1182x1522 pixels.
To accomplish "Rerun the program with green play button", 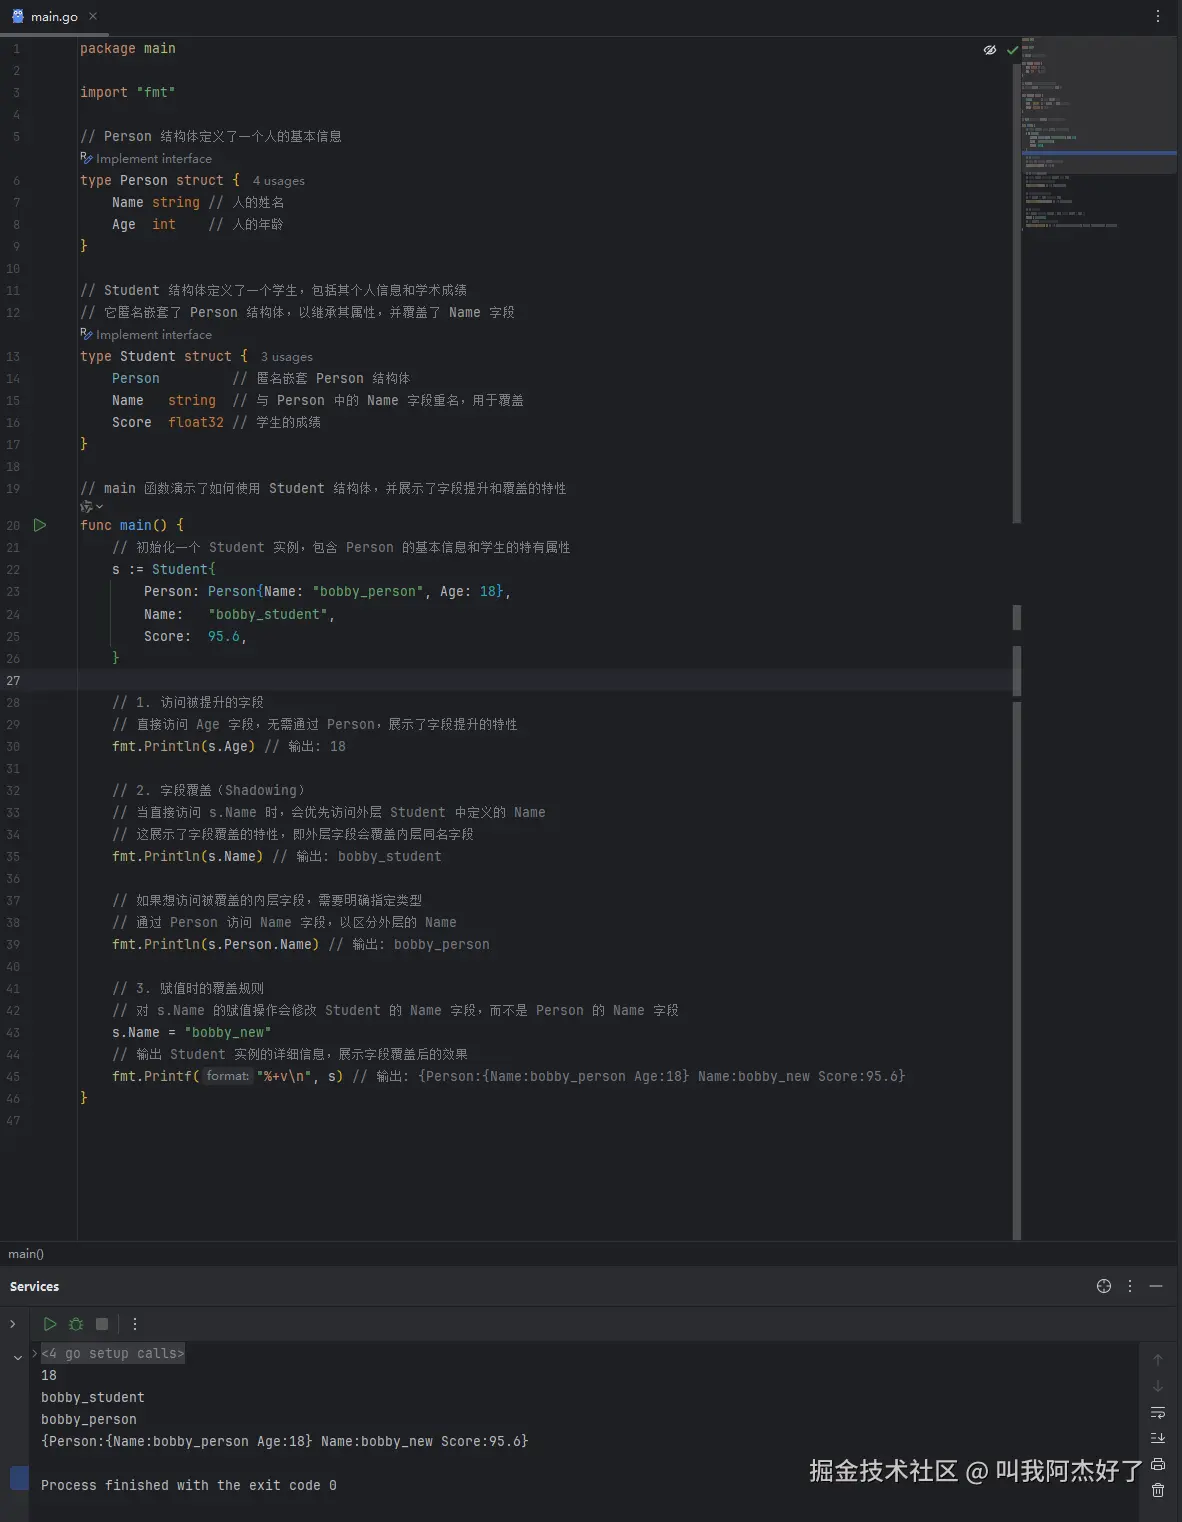I will [50, 1324].
